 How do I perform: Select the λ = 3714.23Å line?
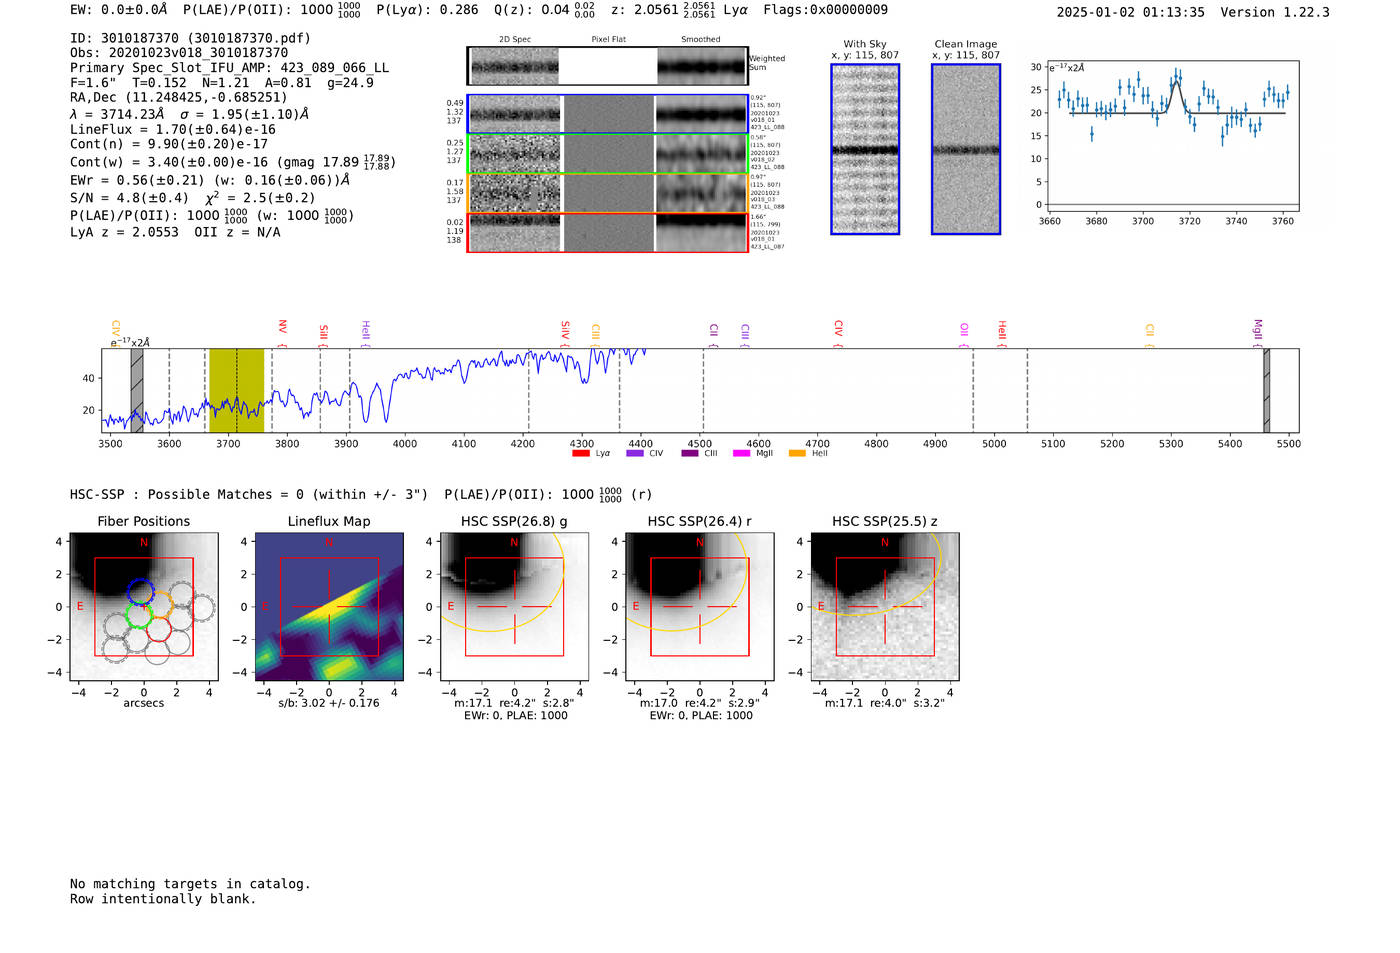[189, 114]
